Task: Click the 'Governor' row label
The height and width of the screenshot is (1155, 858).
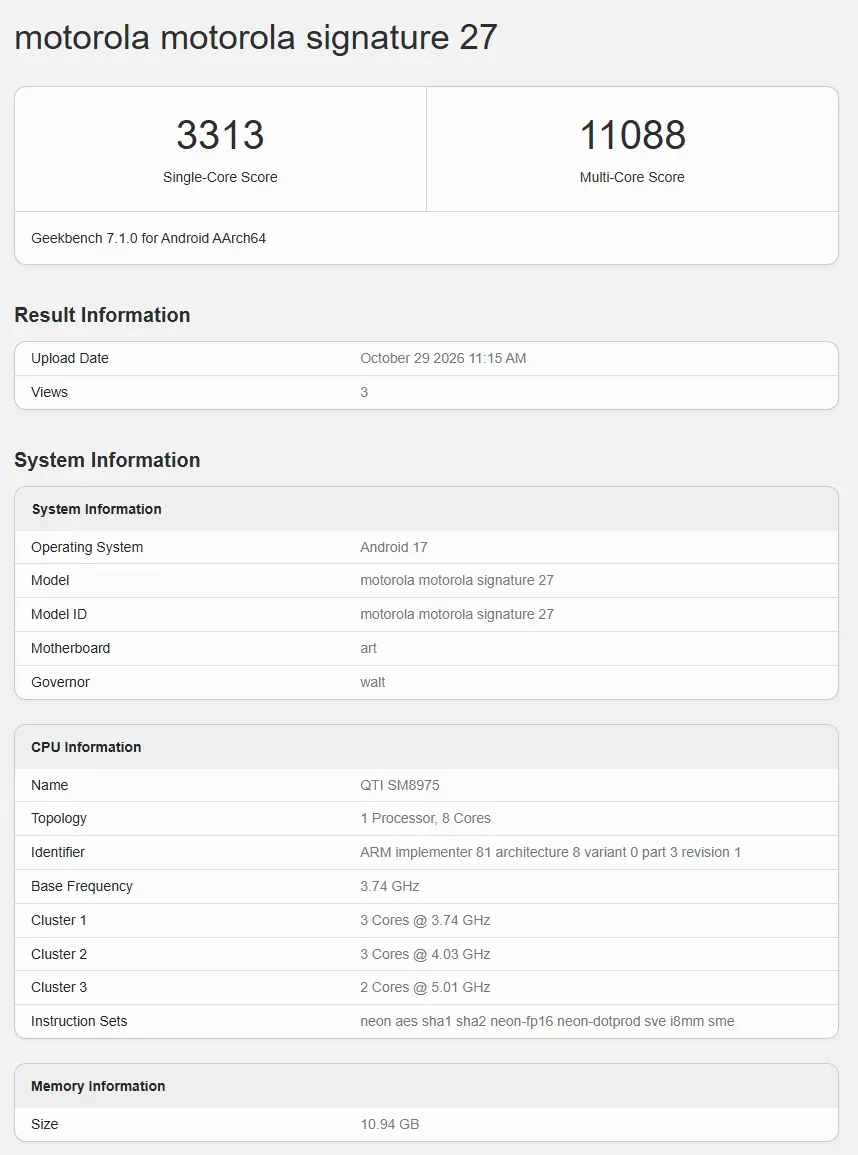Action: [60, 682]
